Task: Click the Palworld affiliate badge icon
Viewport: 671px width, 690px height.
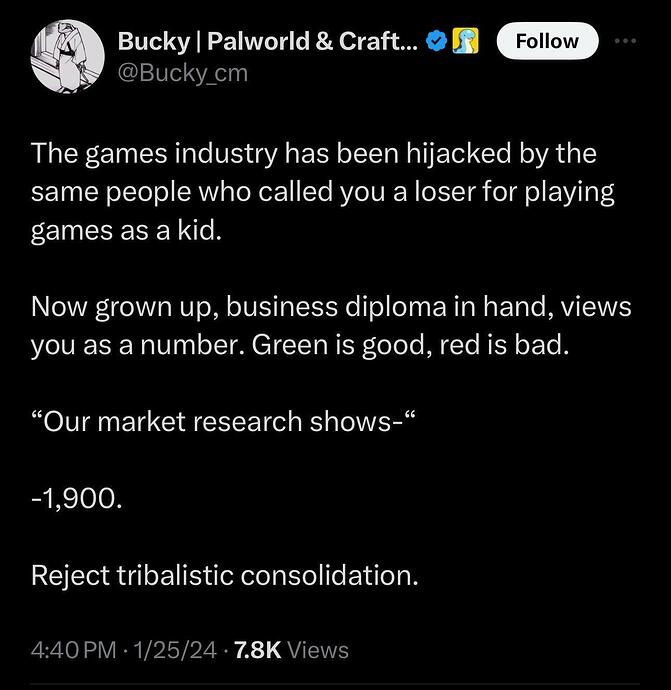Action: click(x=466, y=41)
